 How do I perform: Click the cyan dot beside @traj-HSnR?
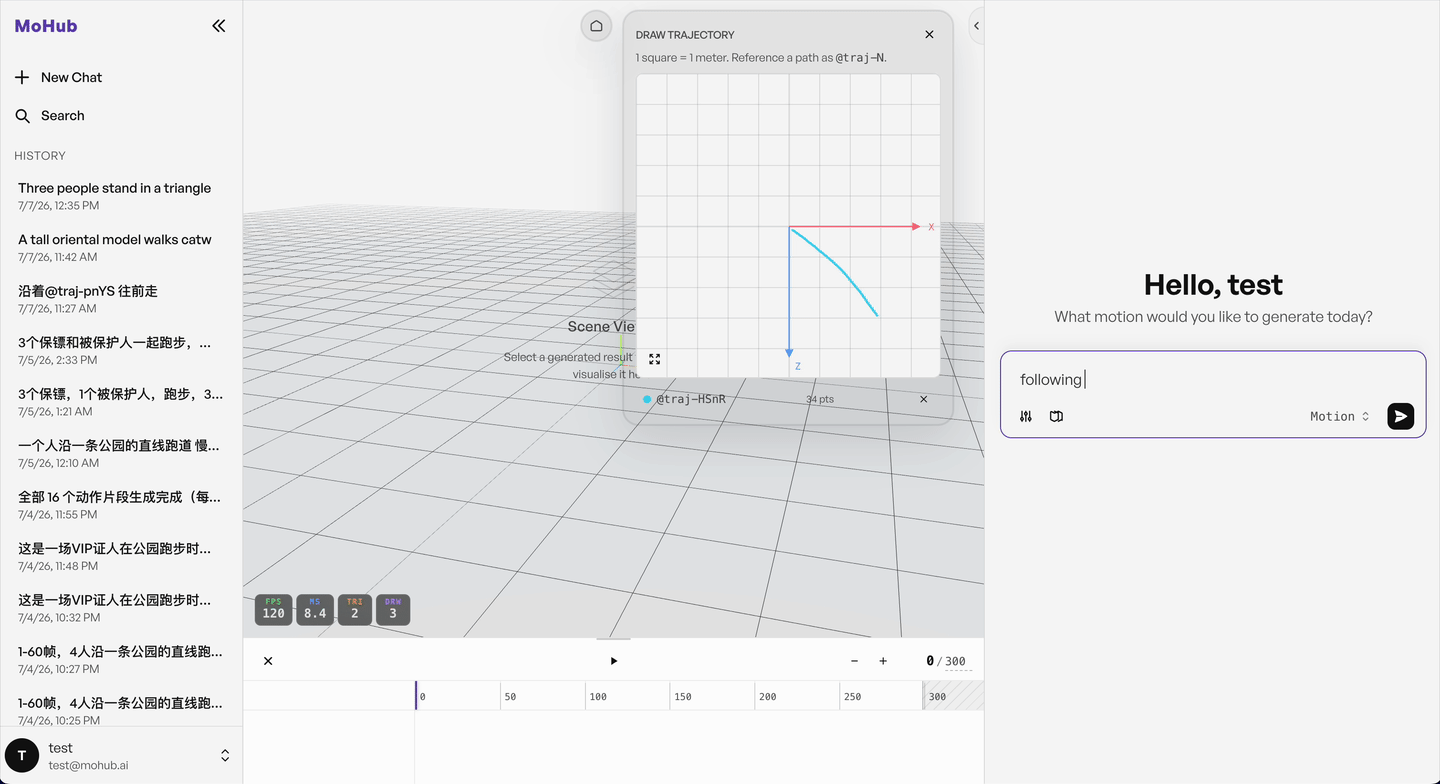pyautogui.click(x=647, y=399)
